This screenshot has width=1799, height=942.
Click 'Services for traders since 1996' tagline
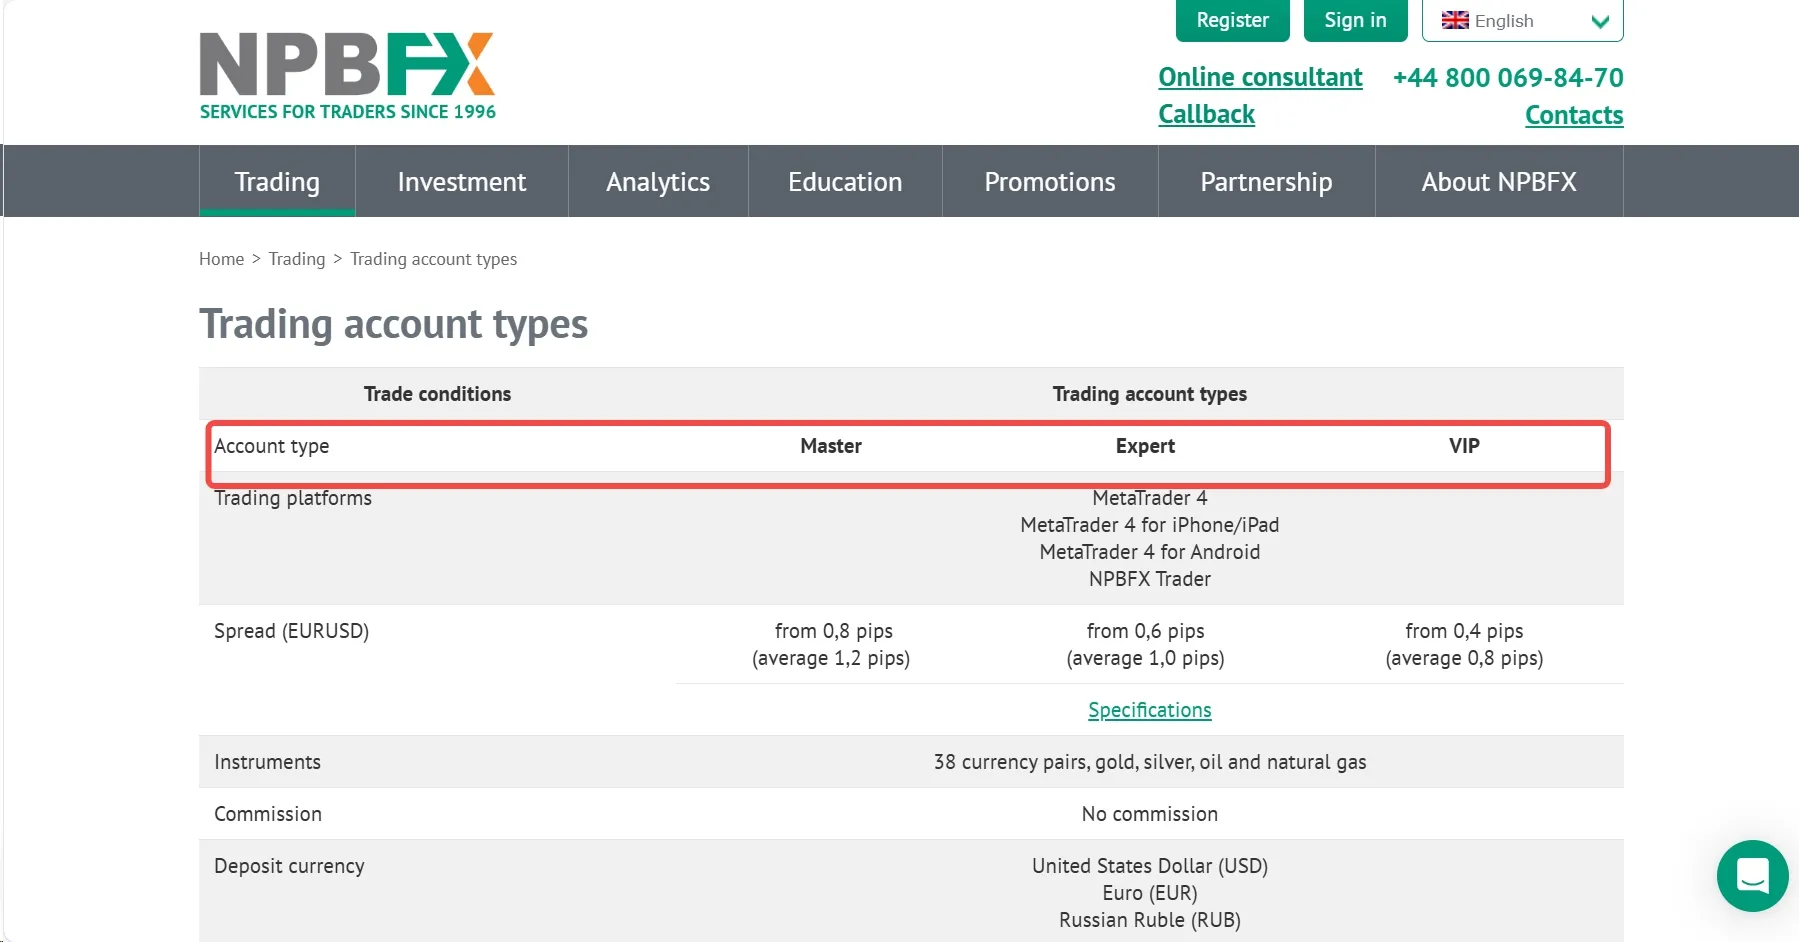(347, 112)
